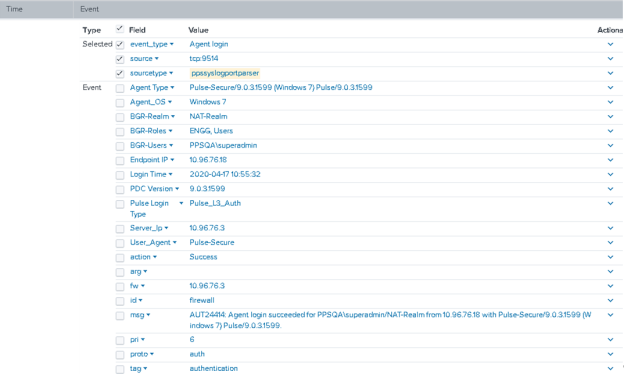Click the Actions column heading
This screenshot has width=624, height=382.
(610, 30)
